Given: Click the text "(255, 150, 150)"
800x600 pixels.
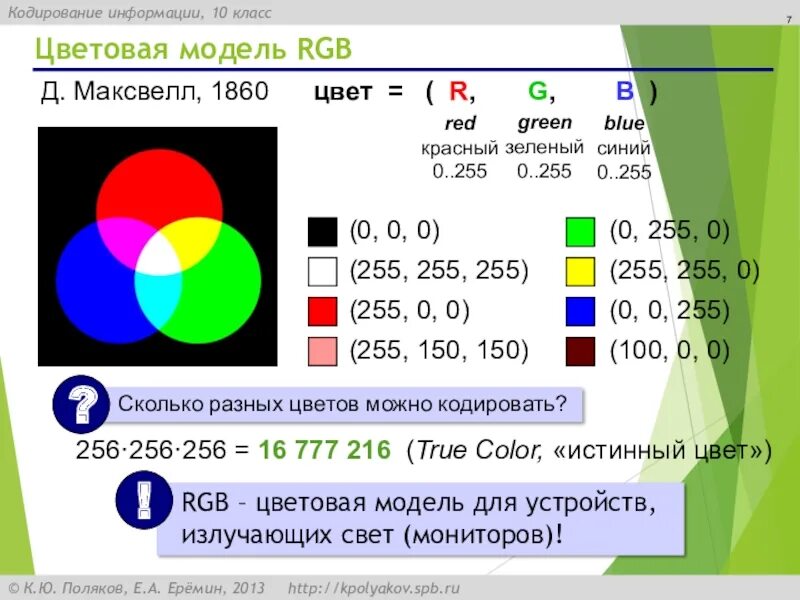Looking at the screenshot, I should pos(439,351).
